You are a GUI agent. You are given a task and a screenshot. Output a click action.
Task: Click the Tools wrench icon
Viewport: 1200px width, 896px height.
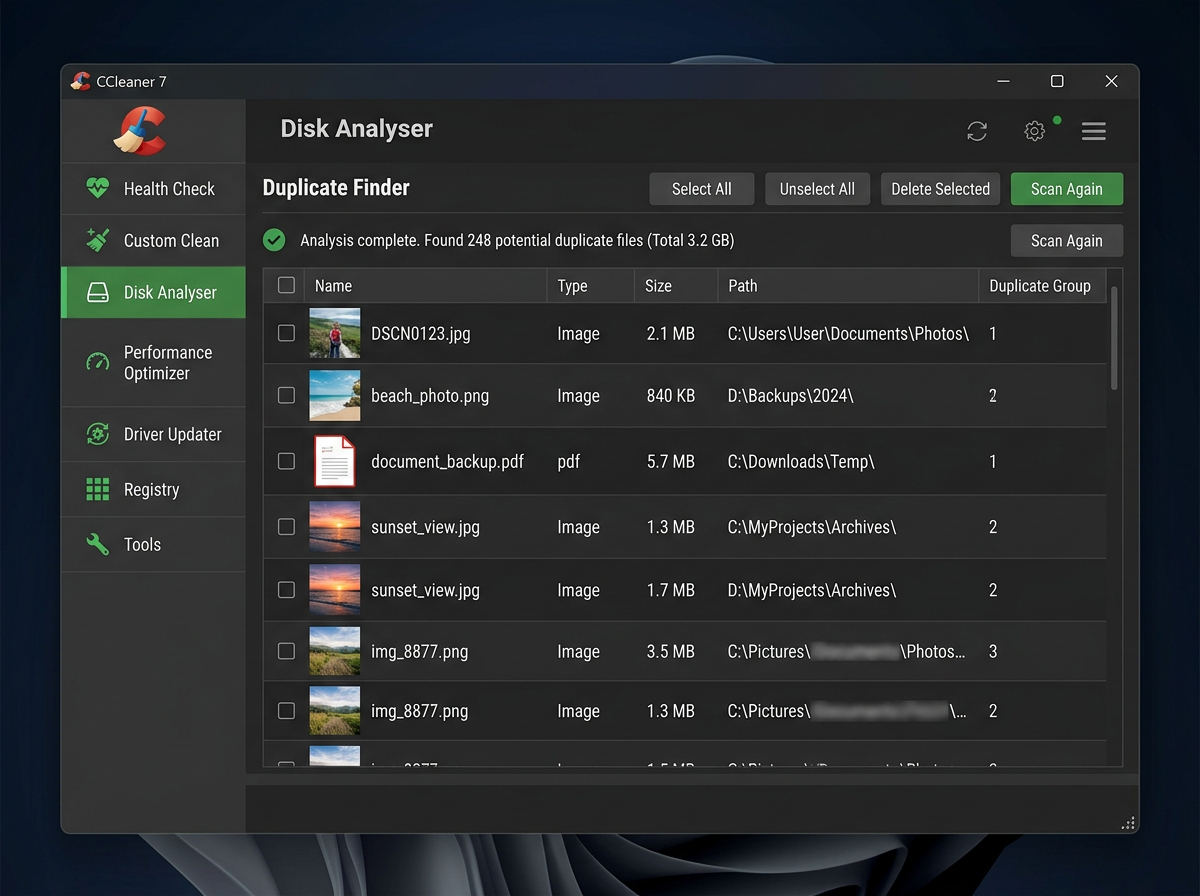(97, 544)
